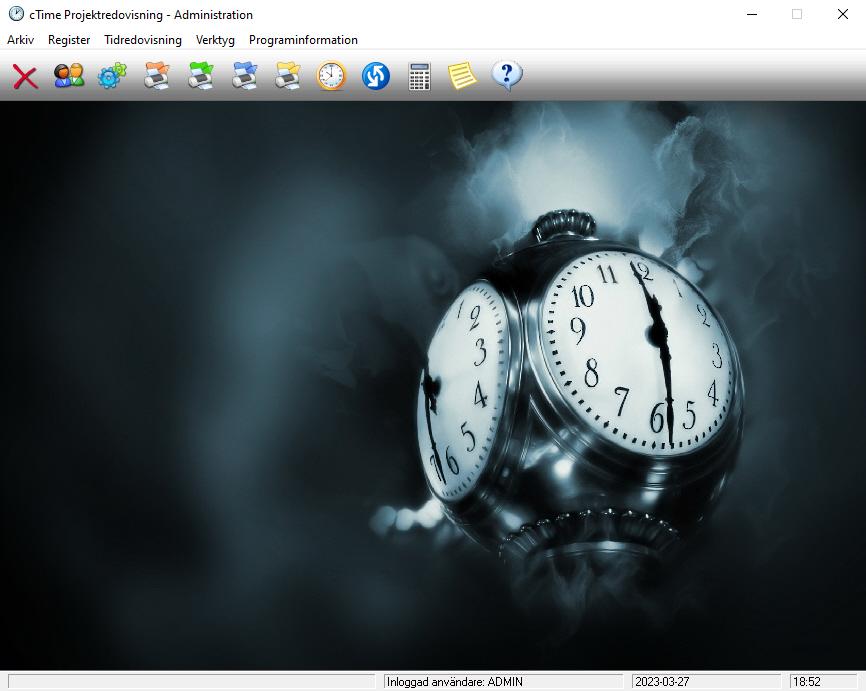This screenshot has width=866, height=691.
Task: Close the cTime Projektredovisning window
Action: point(842,14)
